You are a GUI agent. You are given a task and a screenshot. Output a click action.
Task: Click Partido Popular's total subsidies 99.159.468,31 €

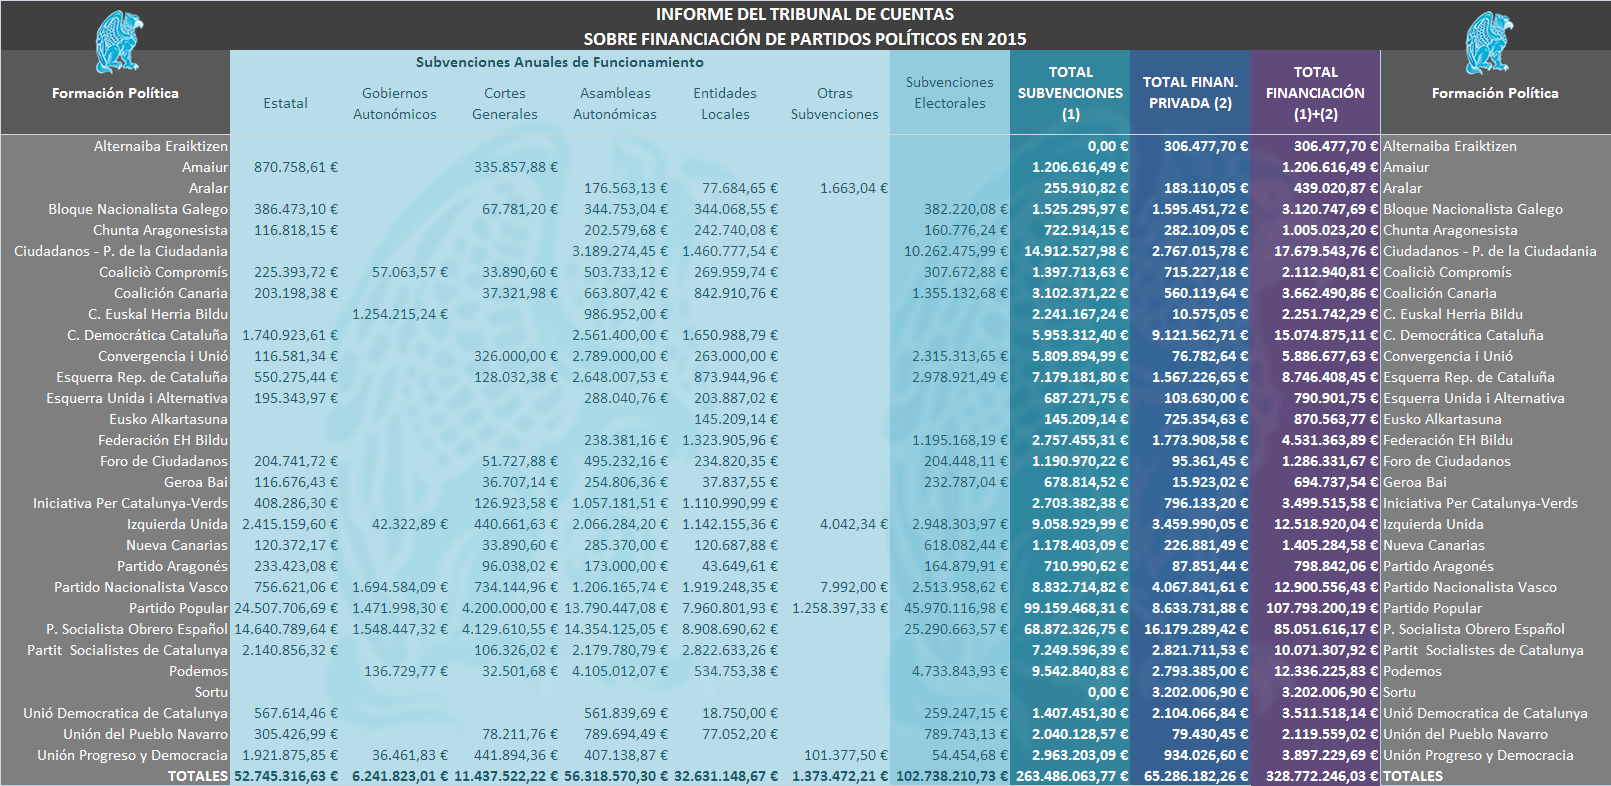(1076, 608)
